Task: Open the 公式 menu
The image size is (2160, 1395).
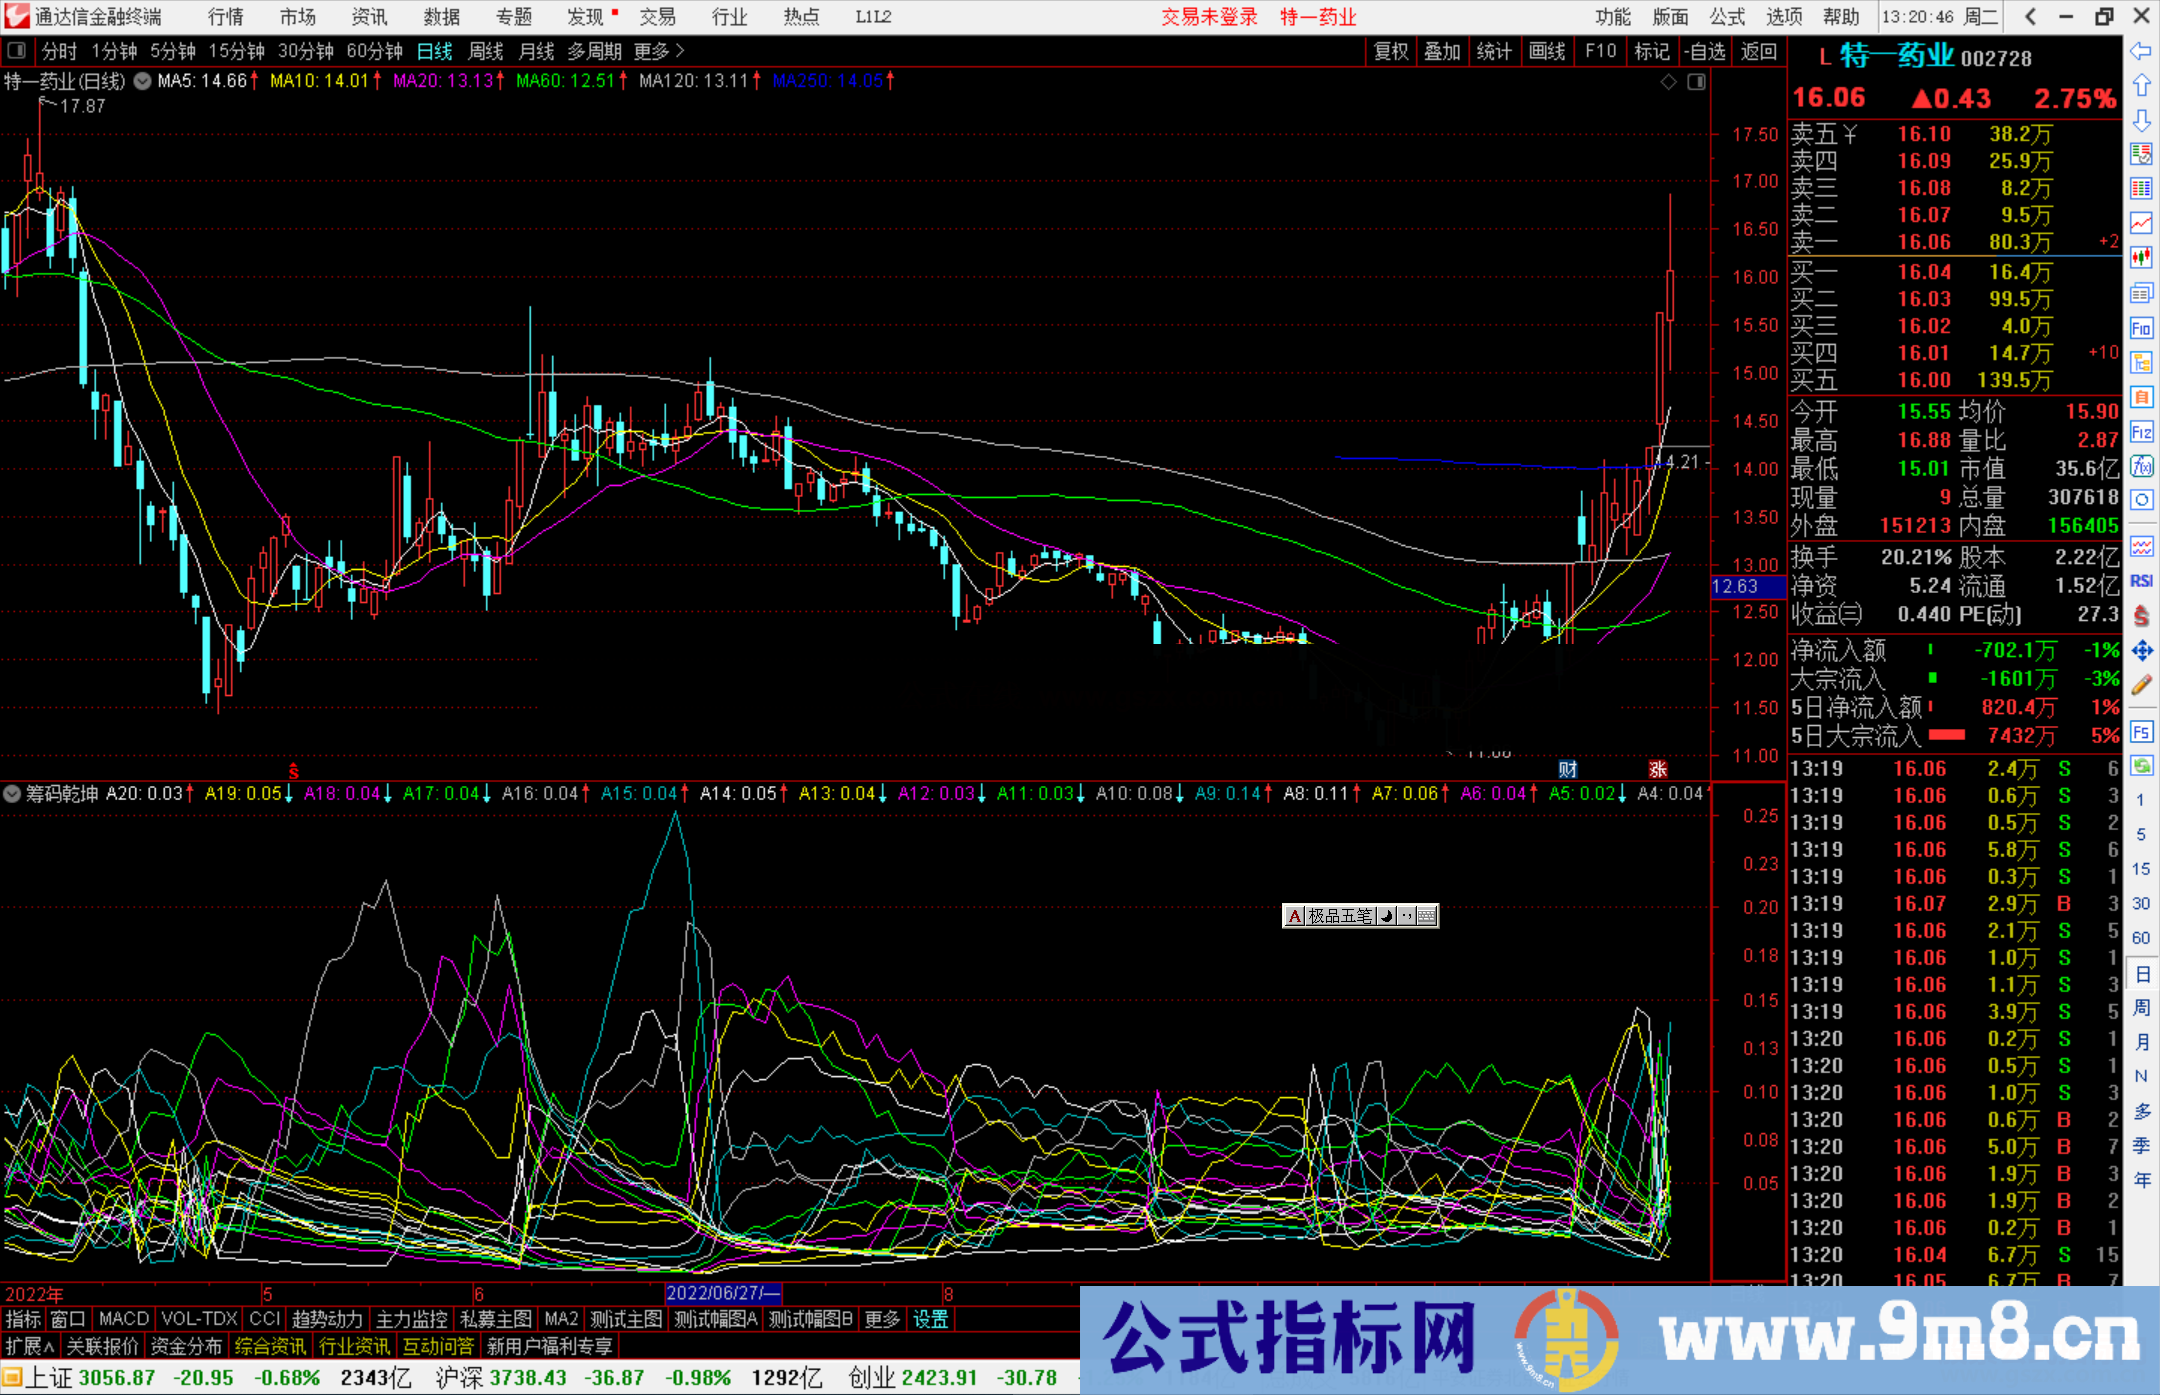Action: 1727,17
